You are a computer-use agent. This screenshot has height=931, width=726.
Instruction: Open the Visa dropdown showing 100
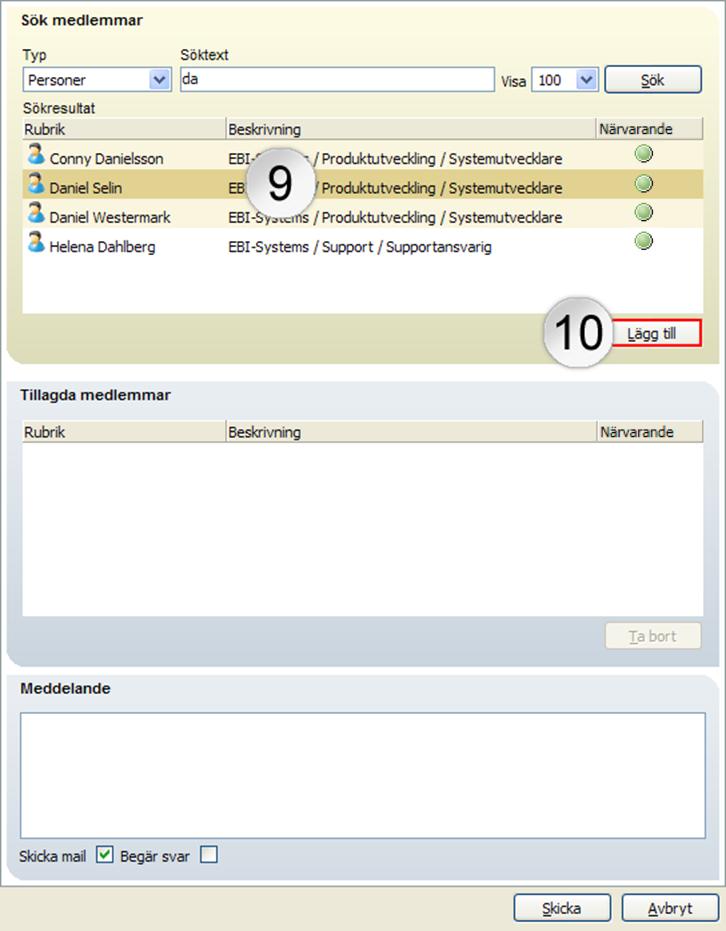pyautogui.click(x=565, y=80)
